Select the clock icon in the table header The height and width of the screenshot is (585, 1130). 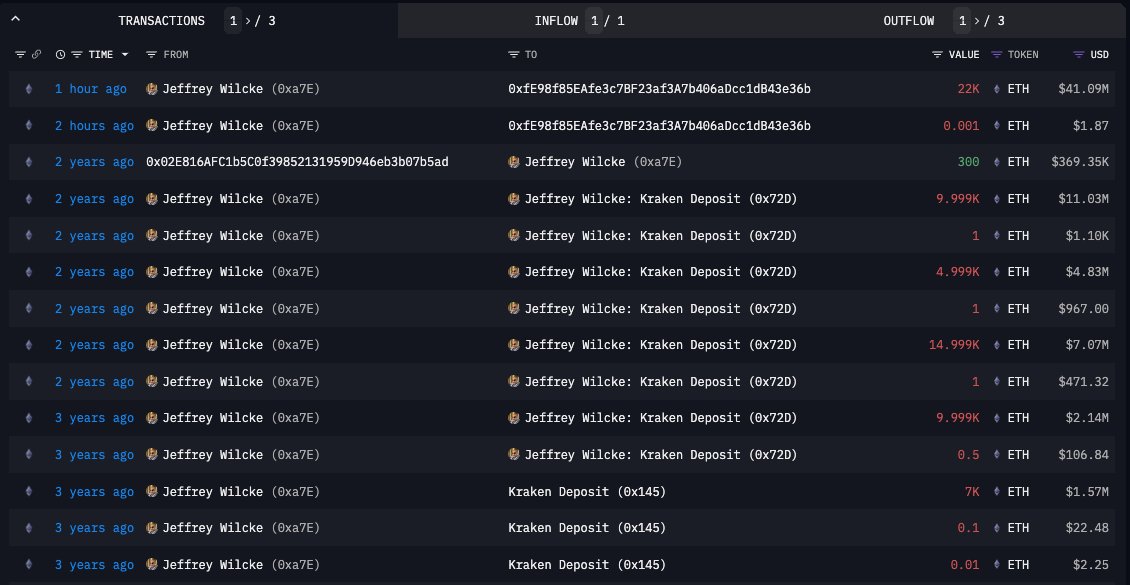point(60,55)
